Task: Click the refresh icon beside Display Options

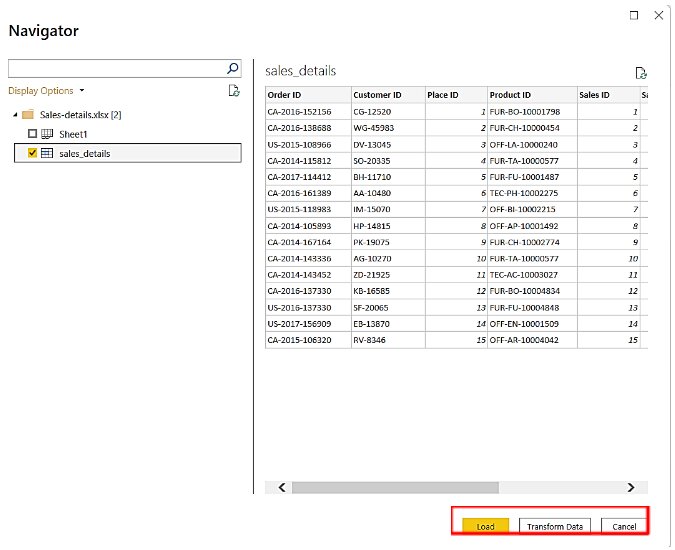Action: point(233,91)
